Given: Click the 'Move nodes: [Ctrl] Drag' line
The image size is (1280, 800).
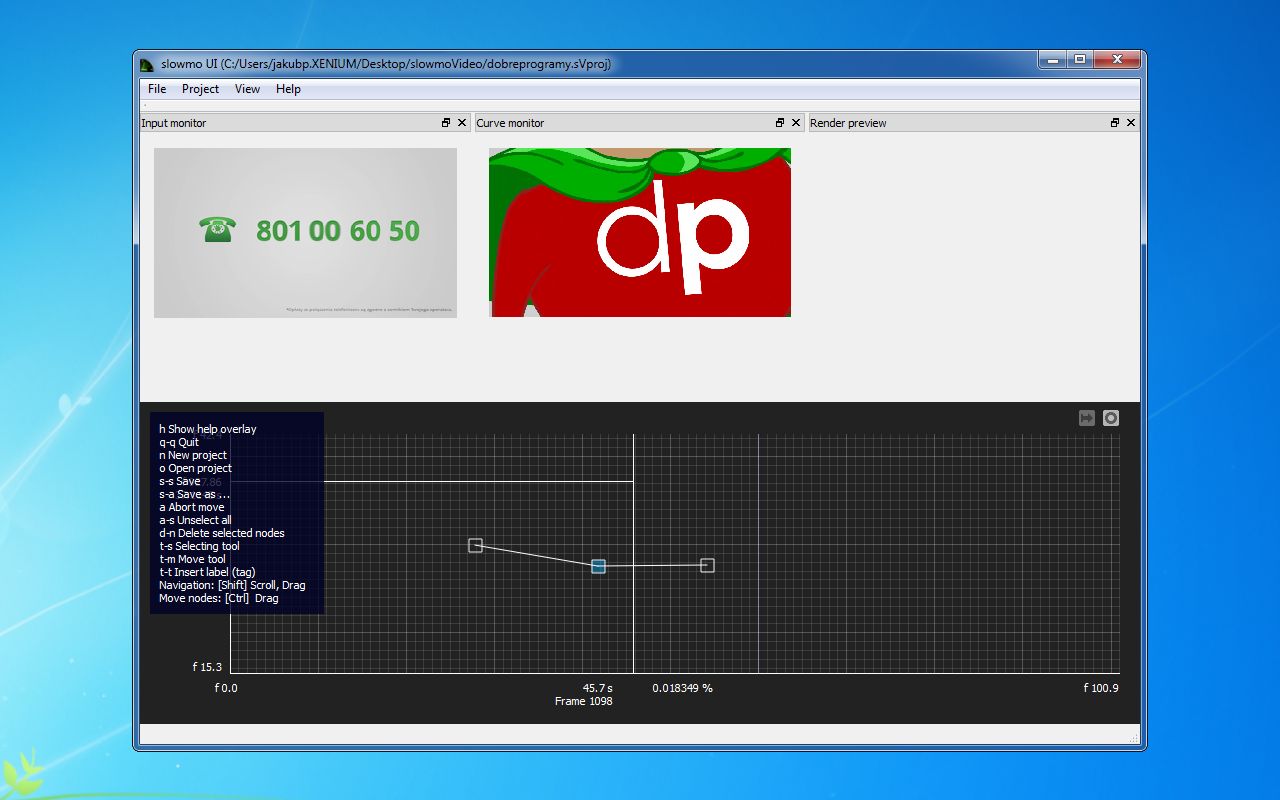Looking at the screenshot, I should pyautogui.click(x=219, y=598).
